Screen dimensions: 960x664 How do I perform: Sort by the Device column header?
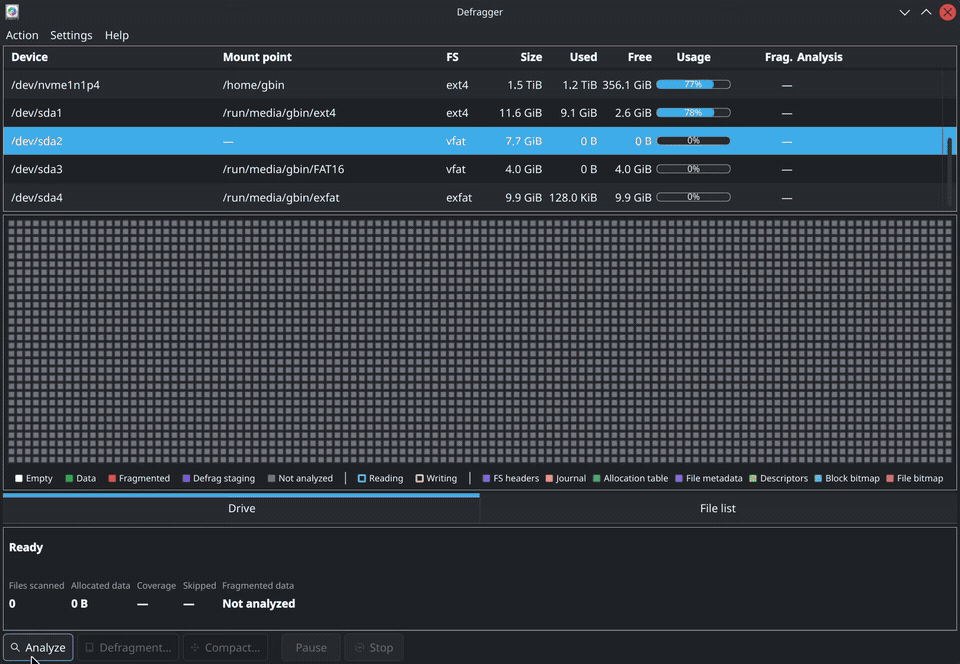click(29, 57)
